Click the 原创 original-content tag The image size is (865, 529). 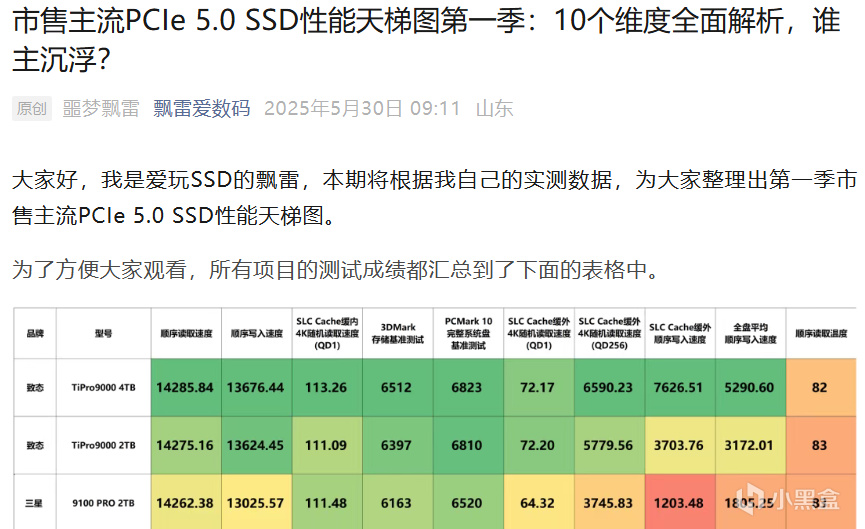point(31,108)
